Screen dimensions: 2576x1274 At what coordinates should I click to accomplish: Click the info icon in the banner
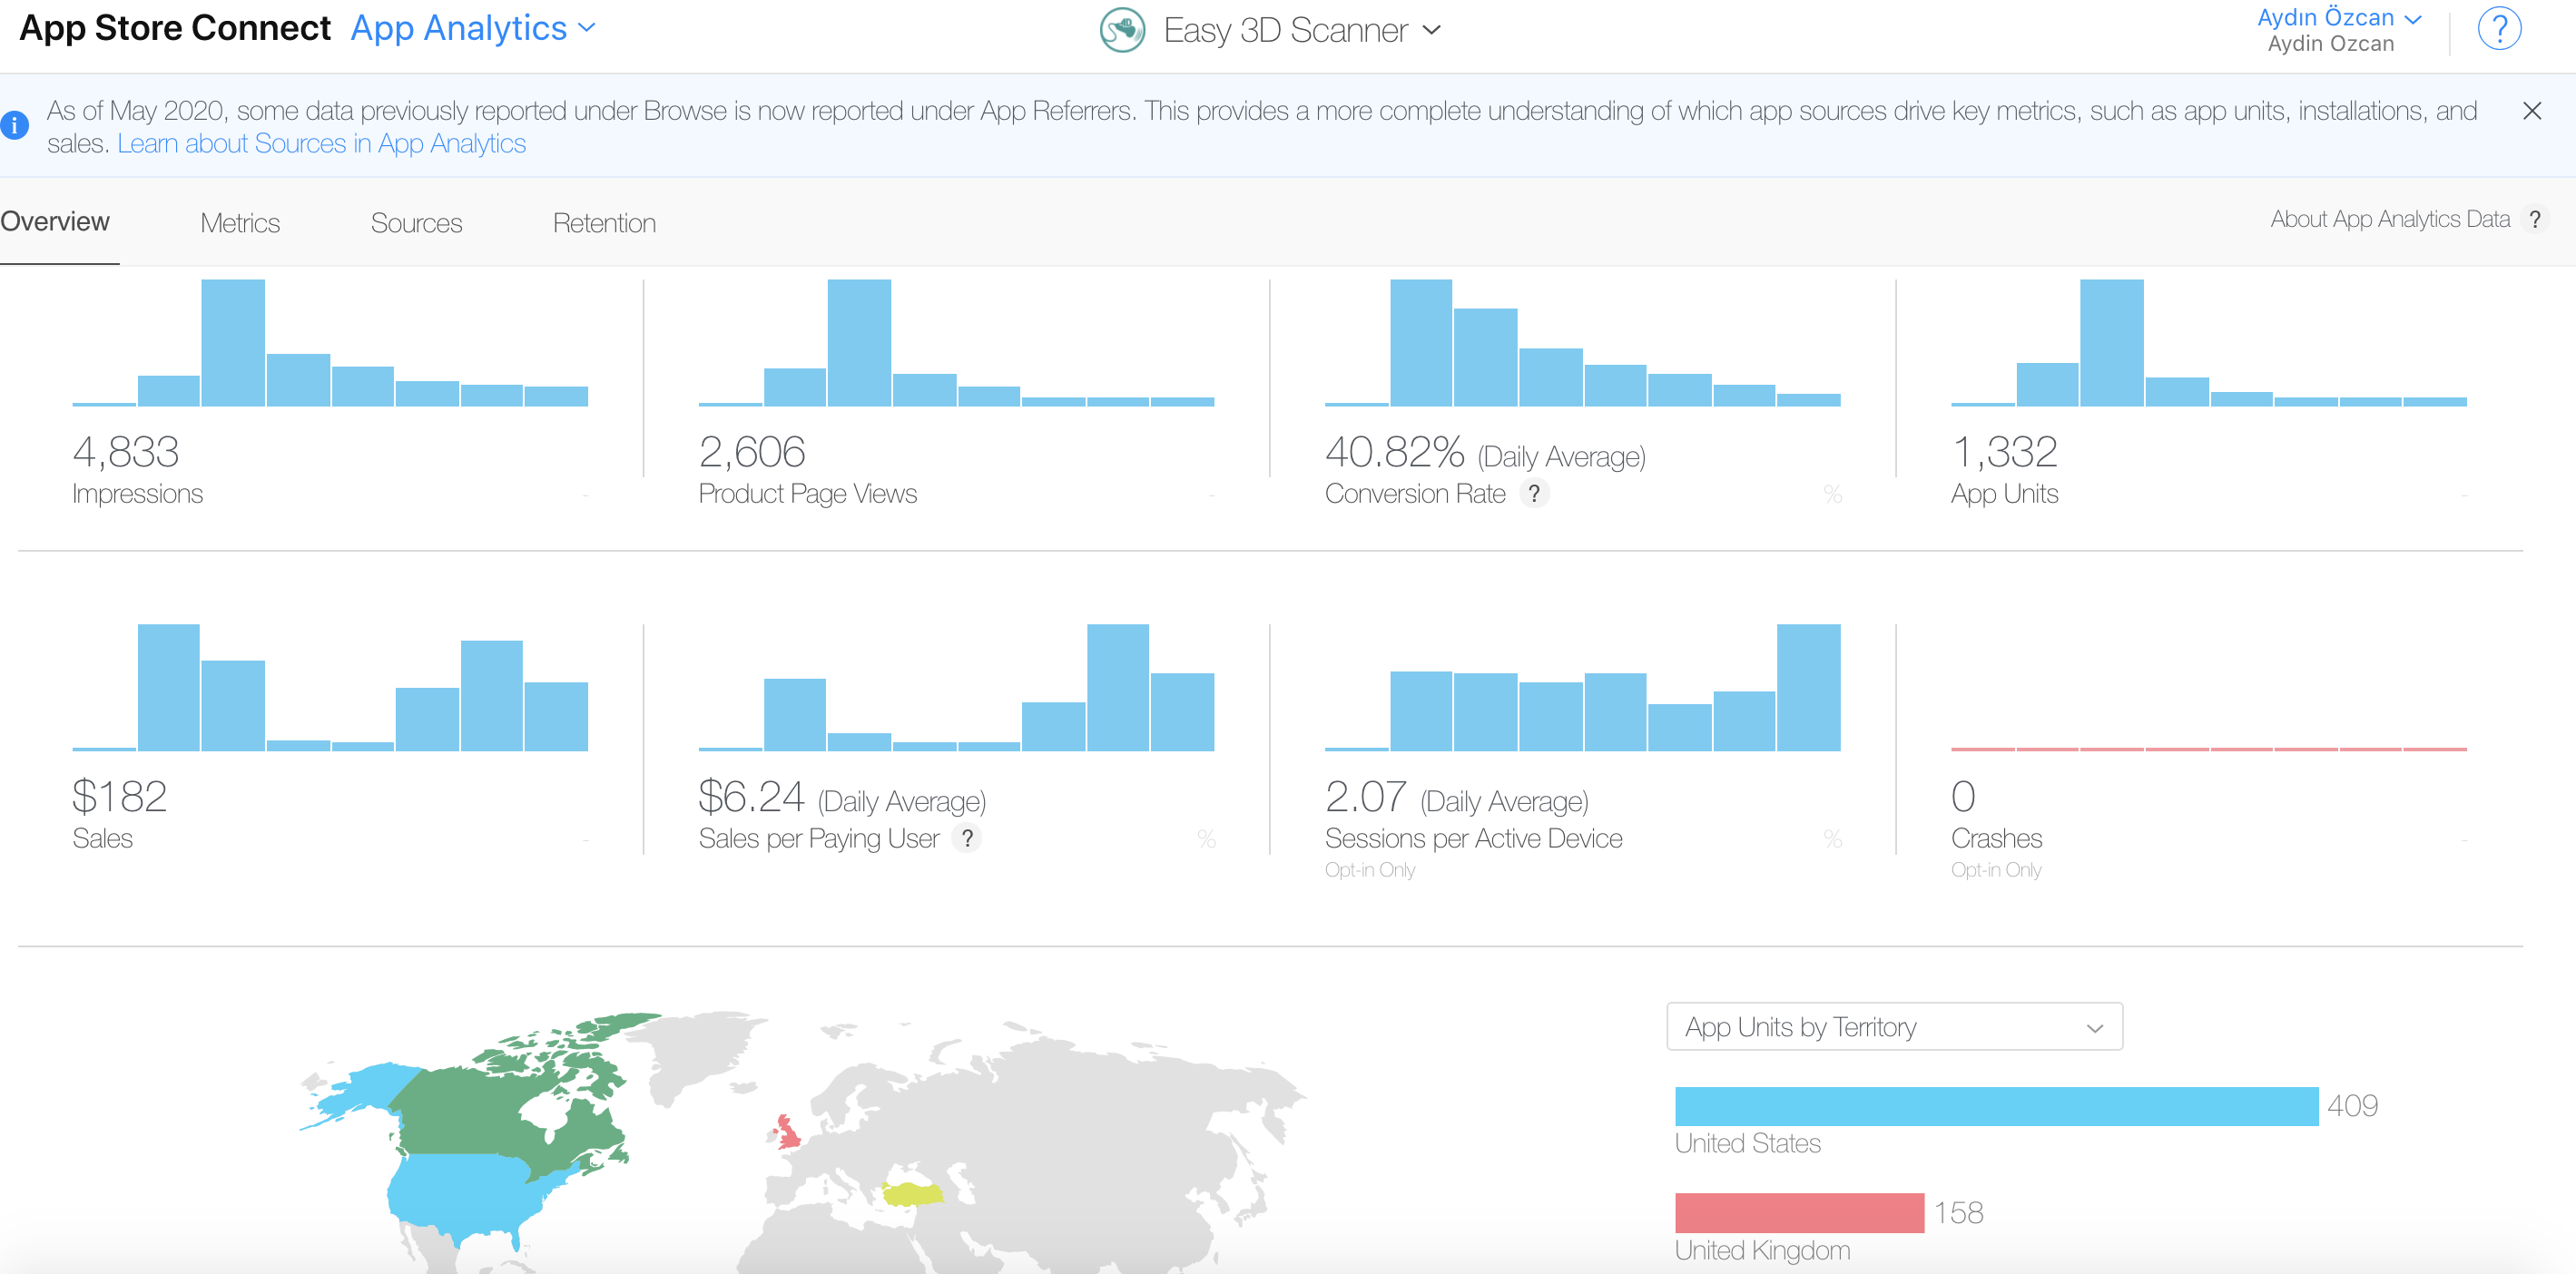[x=14, y=126]
